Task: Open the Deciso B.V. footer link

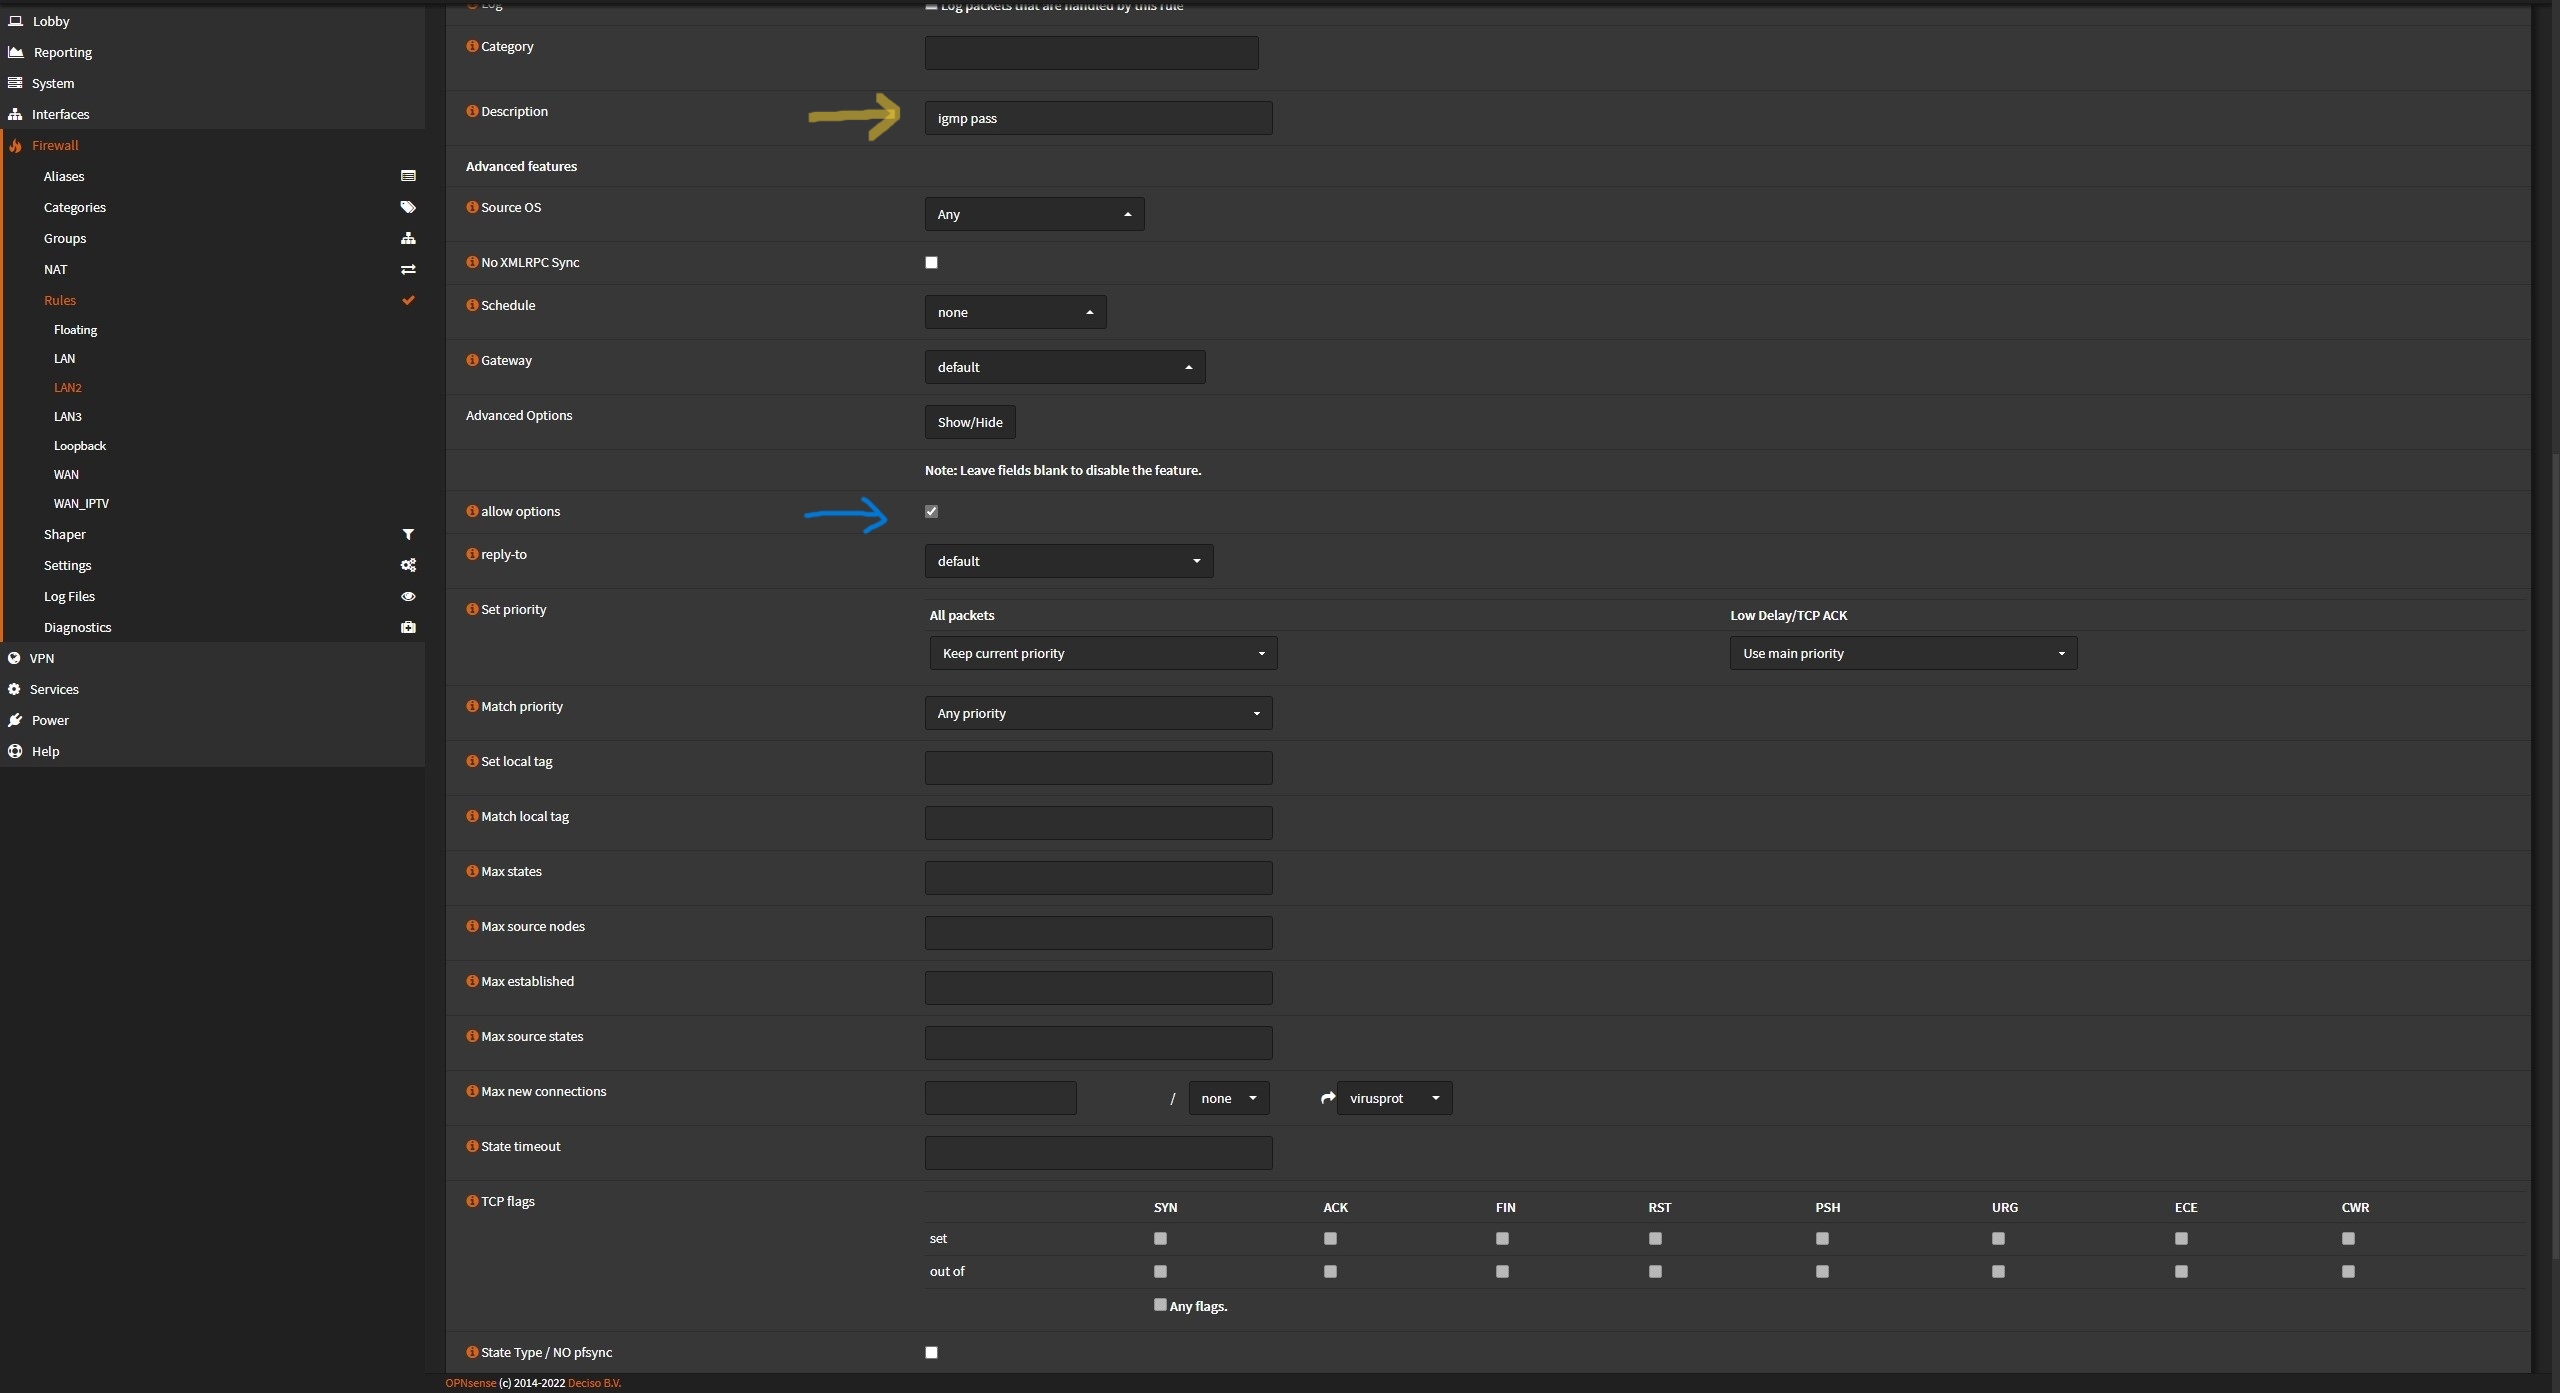Action: point(594,1383)
